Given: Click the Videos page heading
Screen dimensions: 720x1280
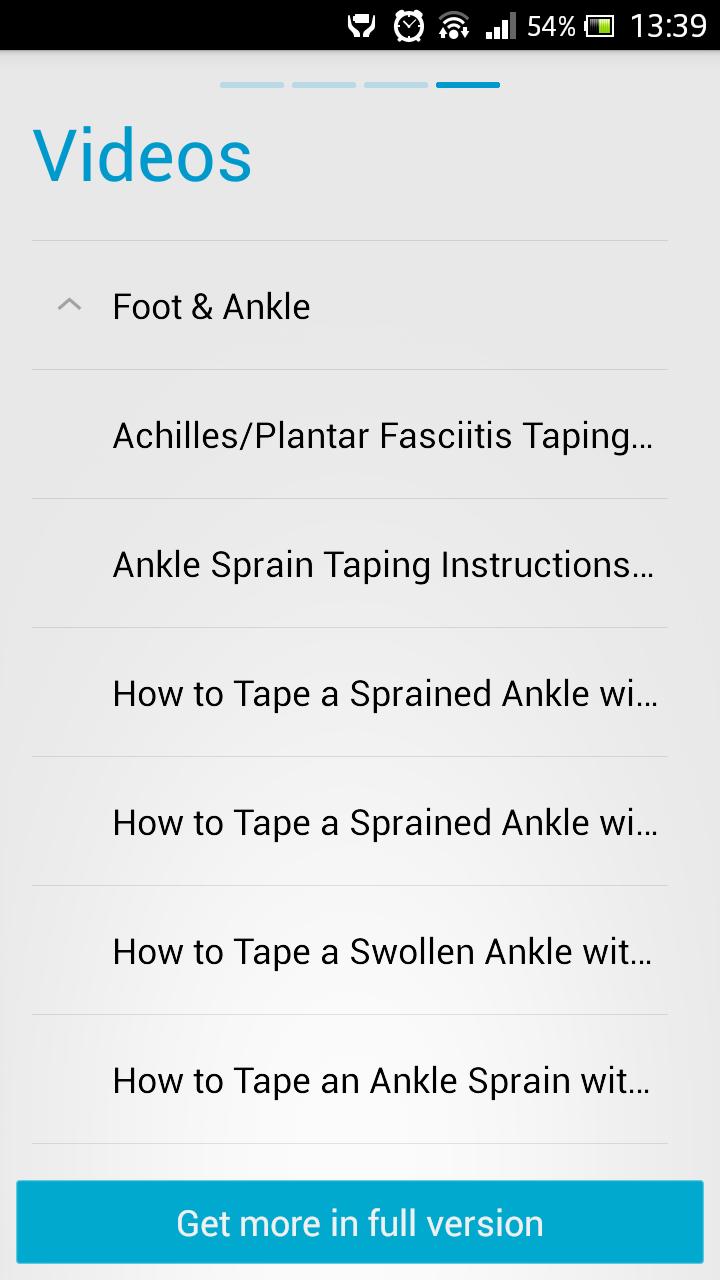Looking at the screenshot, I should tap(142, 156).
